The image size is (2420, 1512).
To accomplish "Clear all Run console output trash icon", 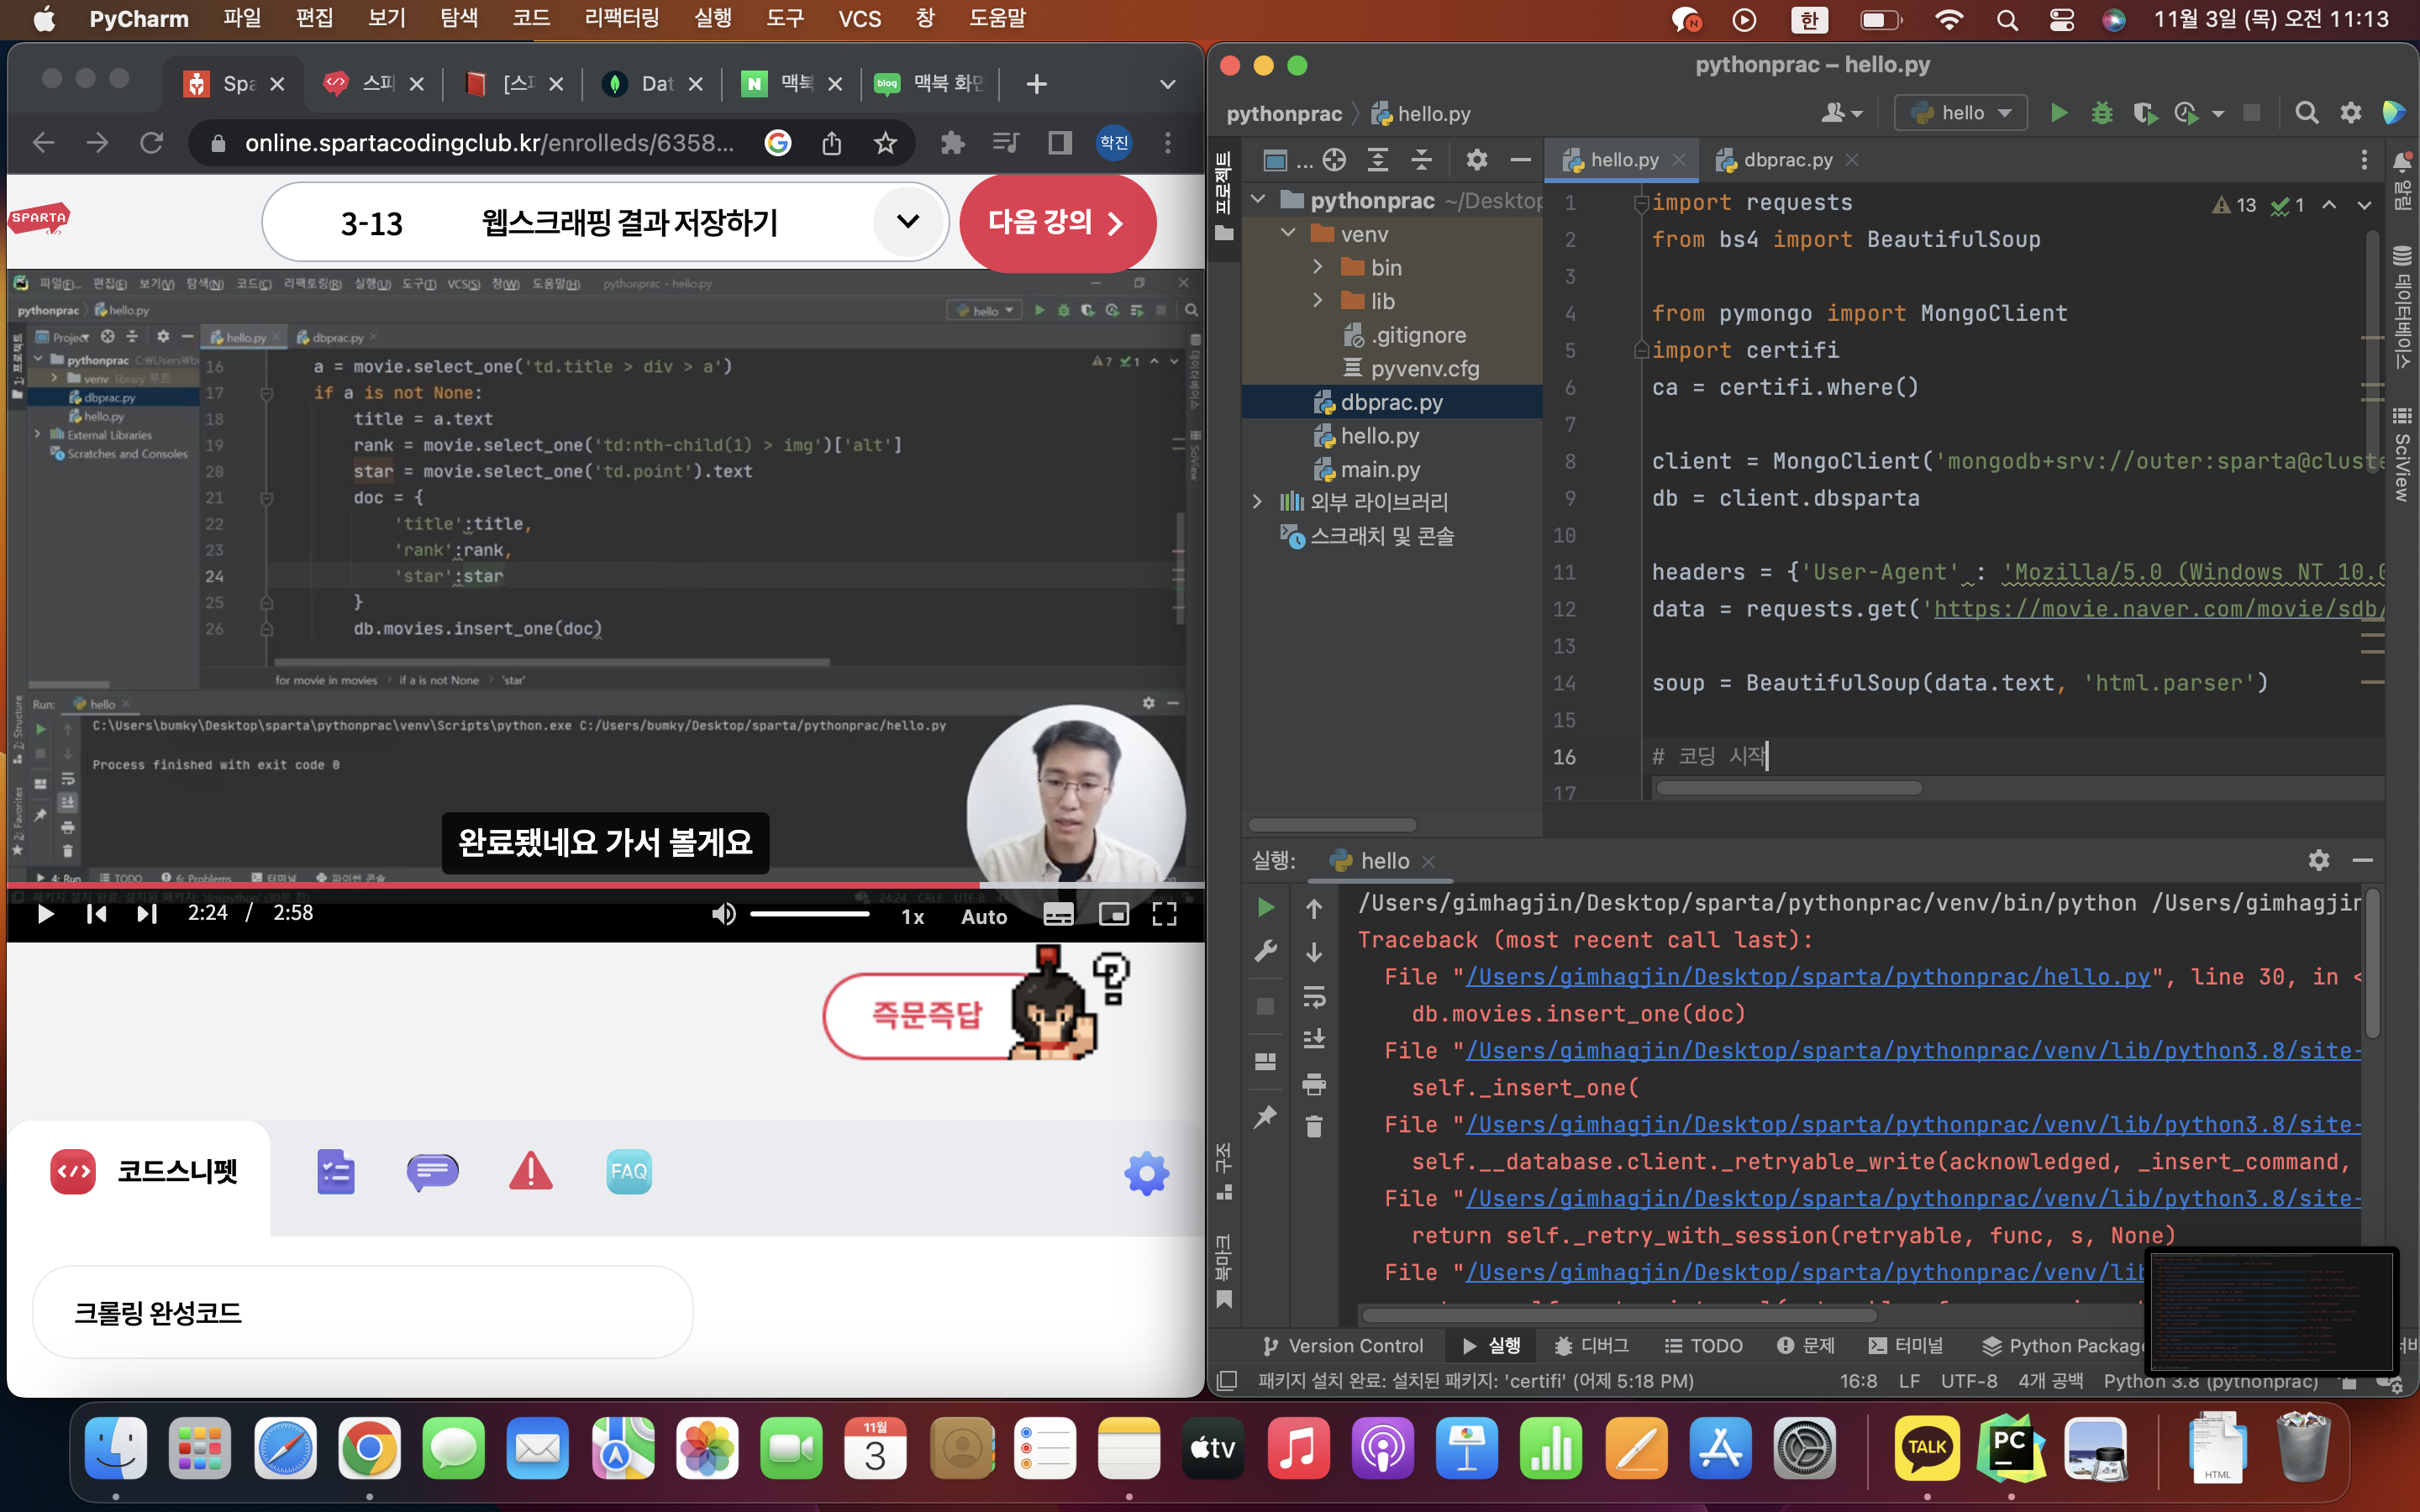I will [1314, 1127].
